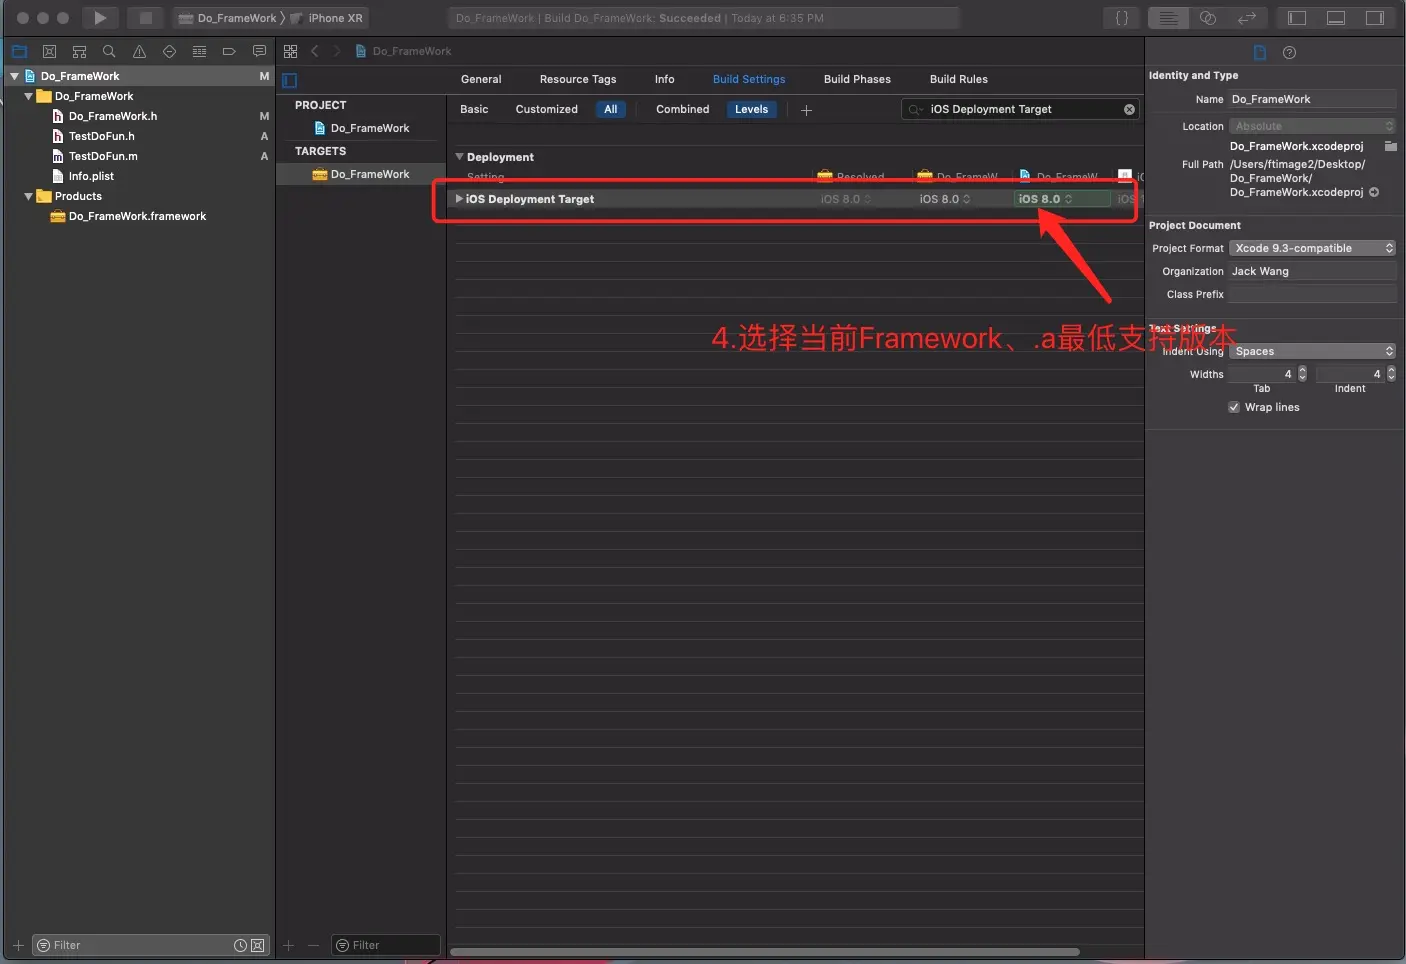1406x964 pixels.
Task: Switch to the Version editor
Action: [1247, 18]
